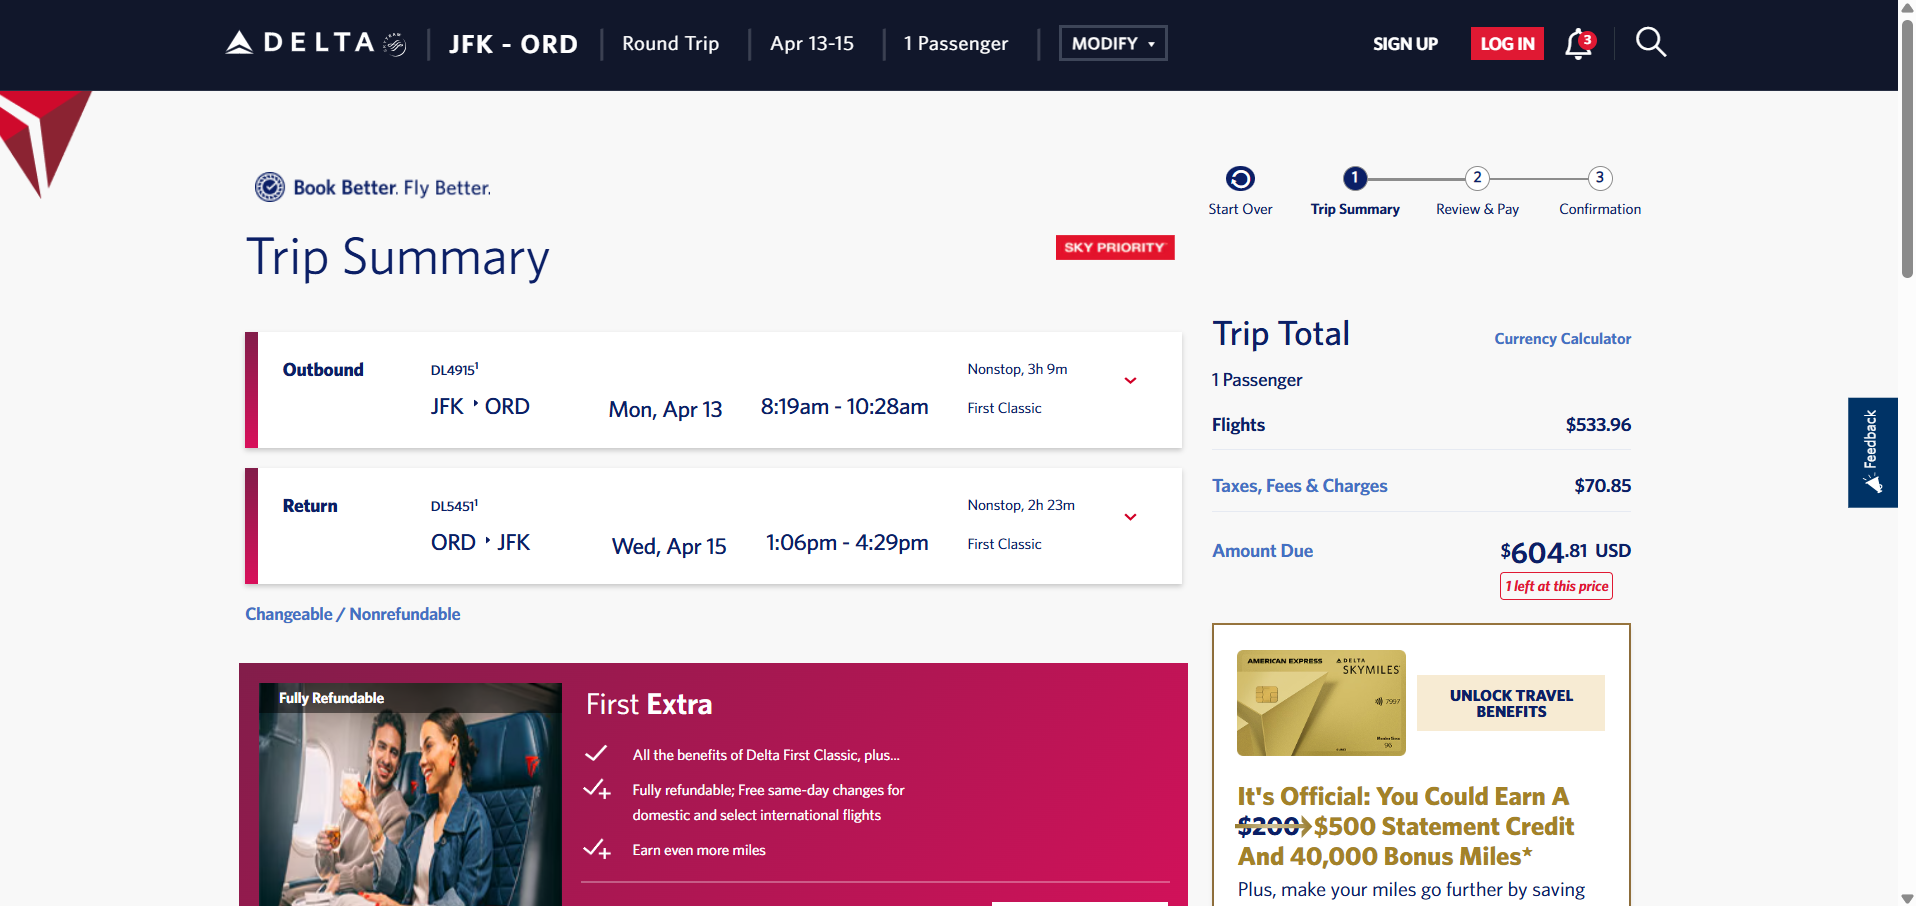Open the search magnifier icon
The width and height of the screenshot is (1916, 906).
[x=1650, y=42]
